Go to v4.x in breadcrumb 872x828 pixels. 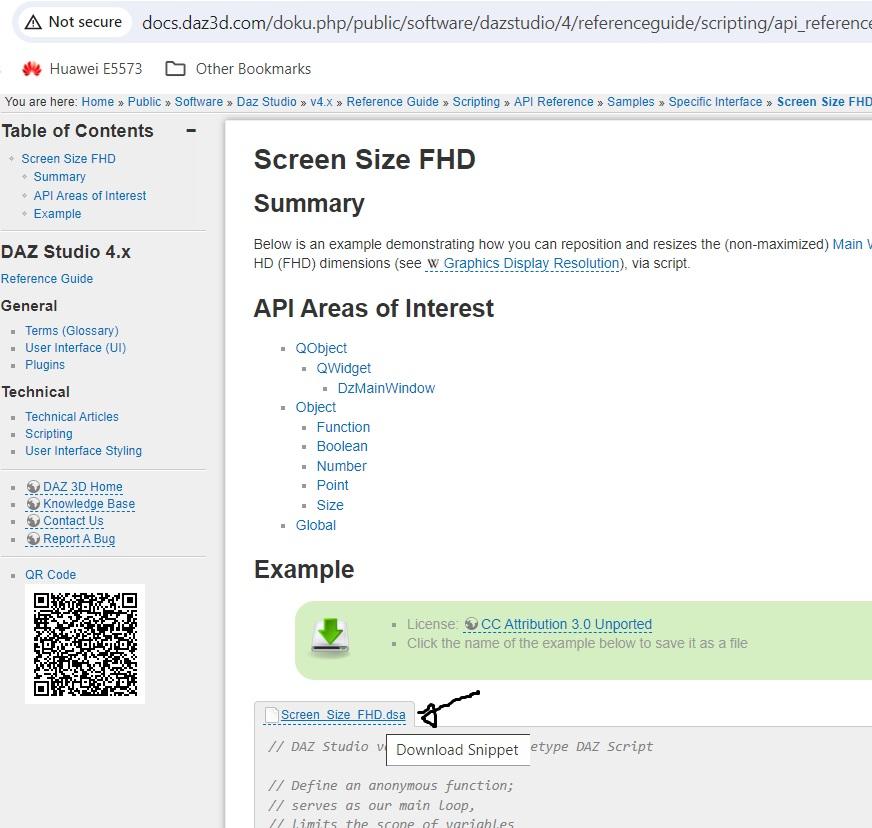coord(321,102)
